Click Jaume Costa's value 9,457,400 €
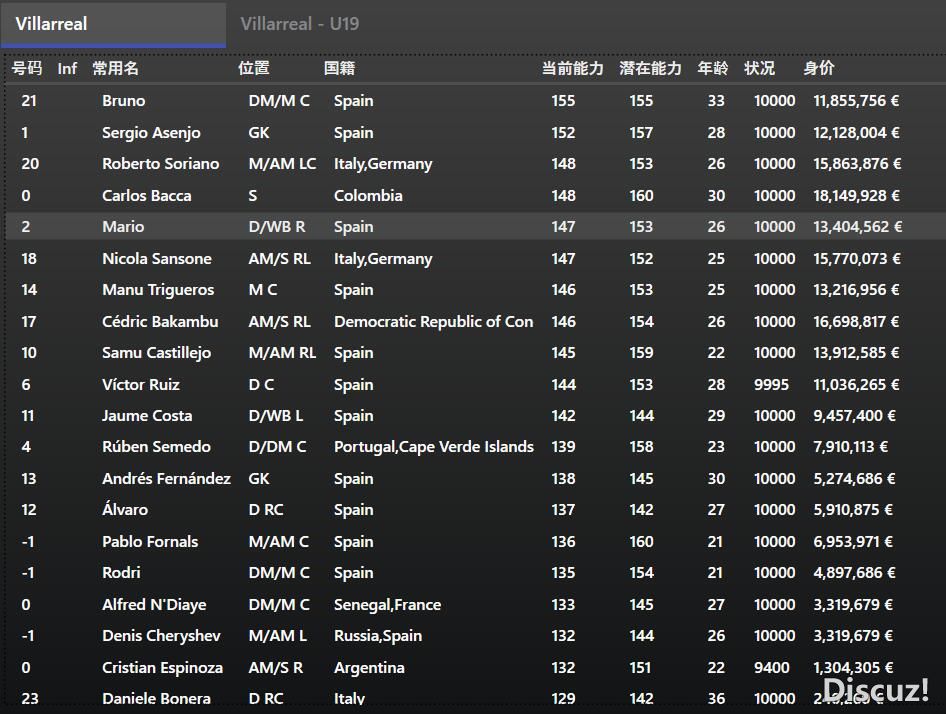The width and height of the screenshot is (946, 714). [x=854, y=416]
